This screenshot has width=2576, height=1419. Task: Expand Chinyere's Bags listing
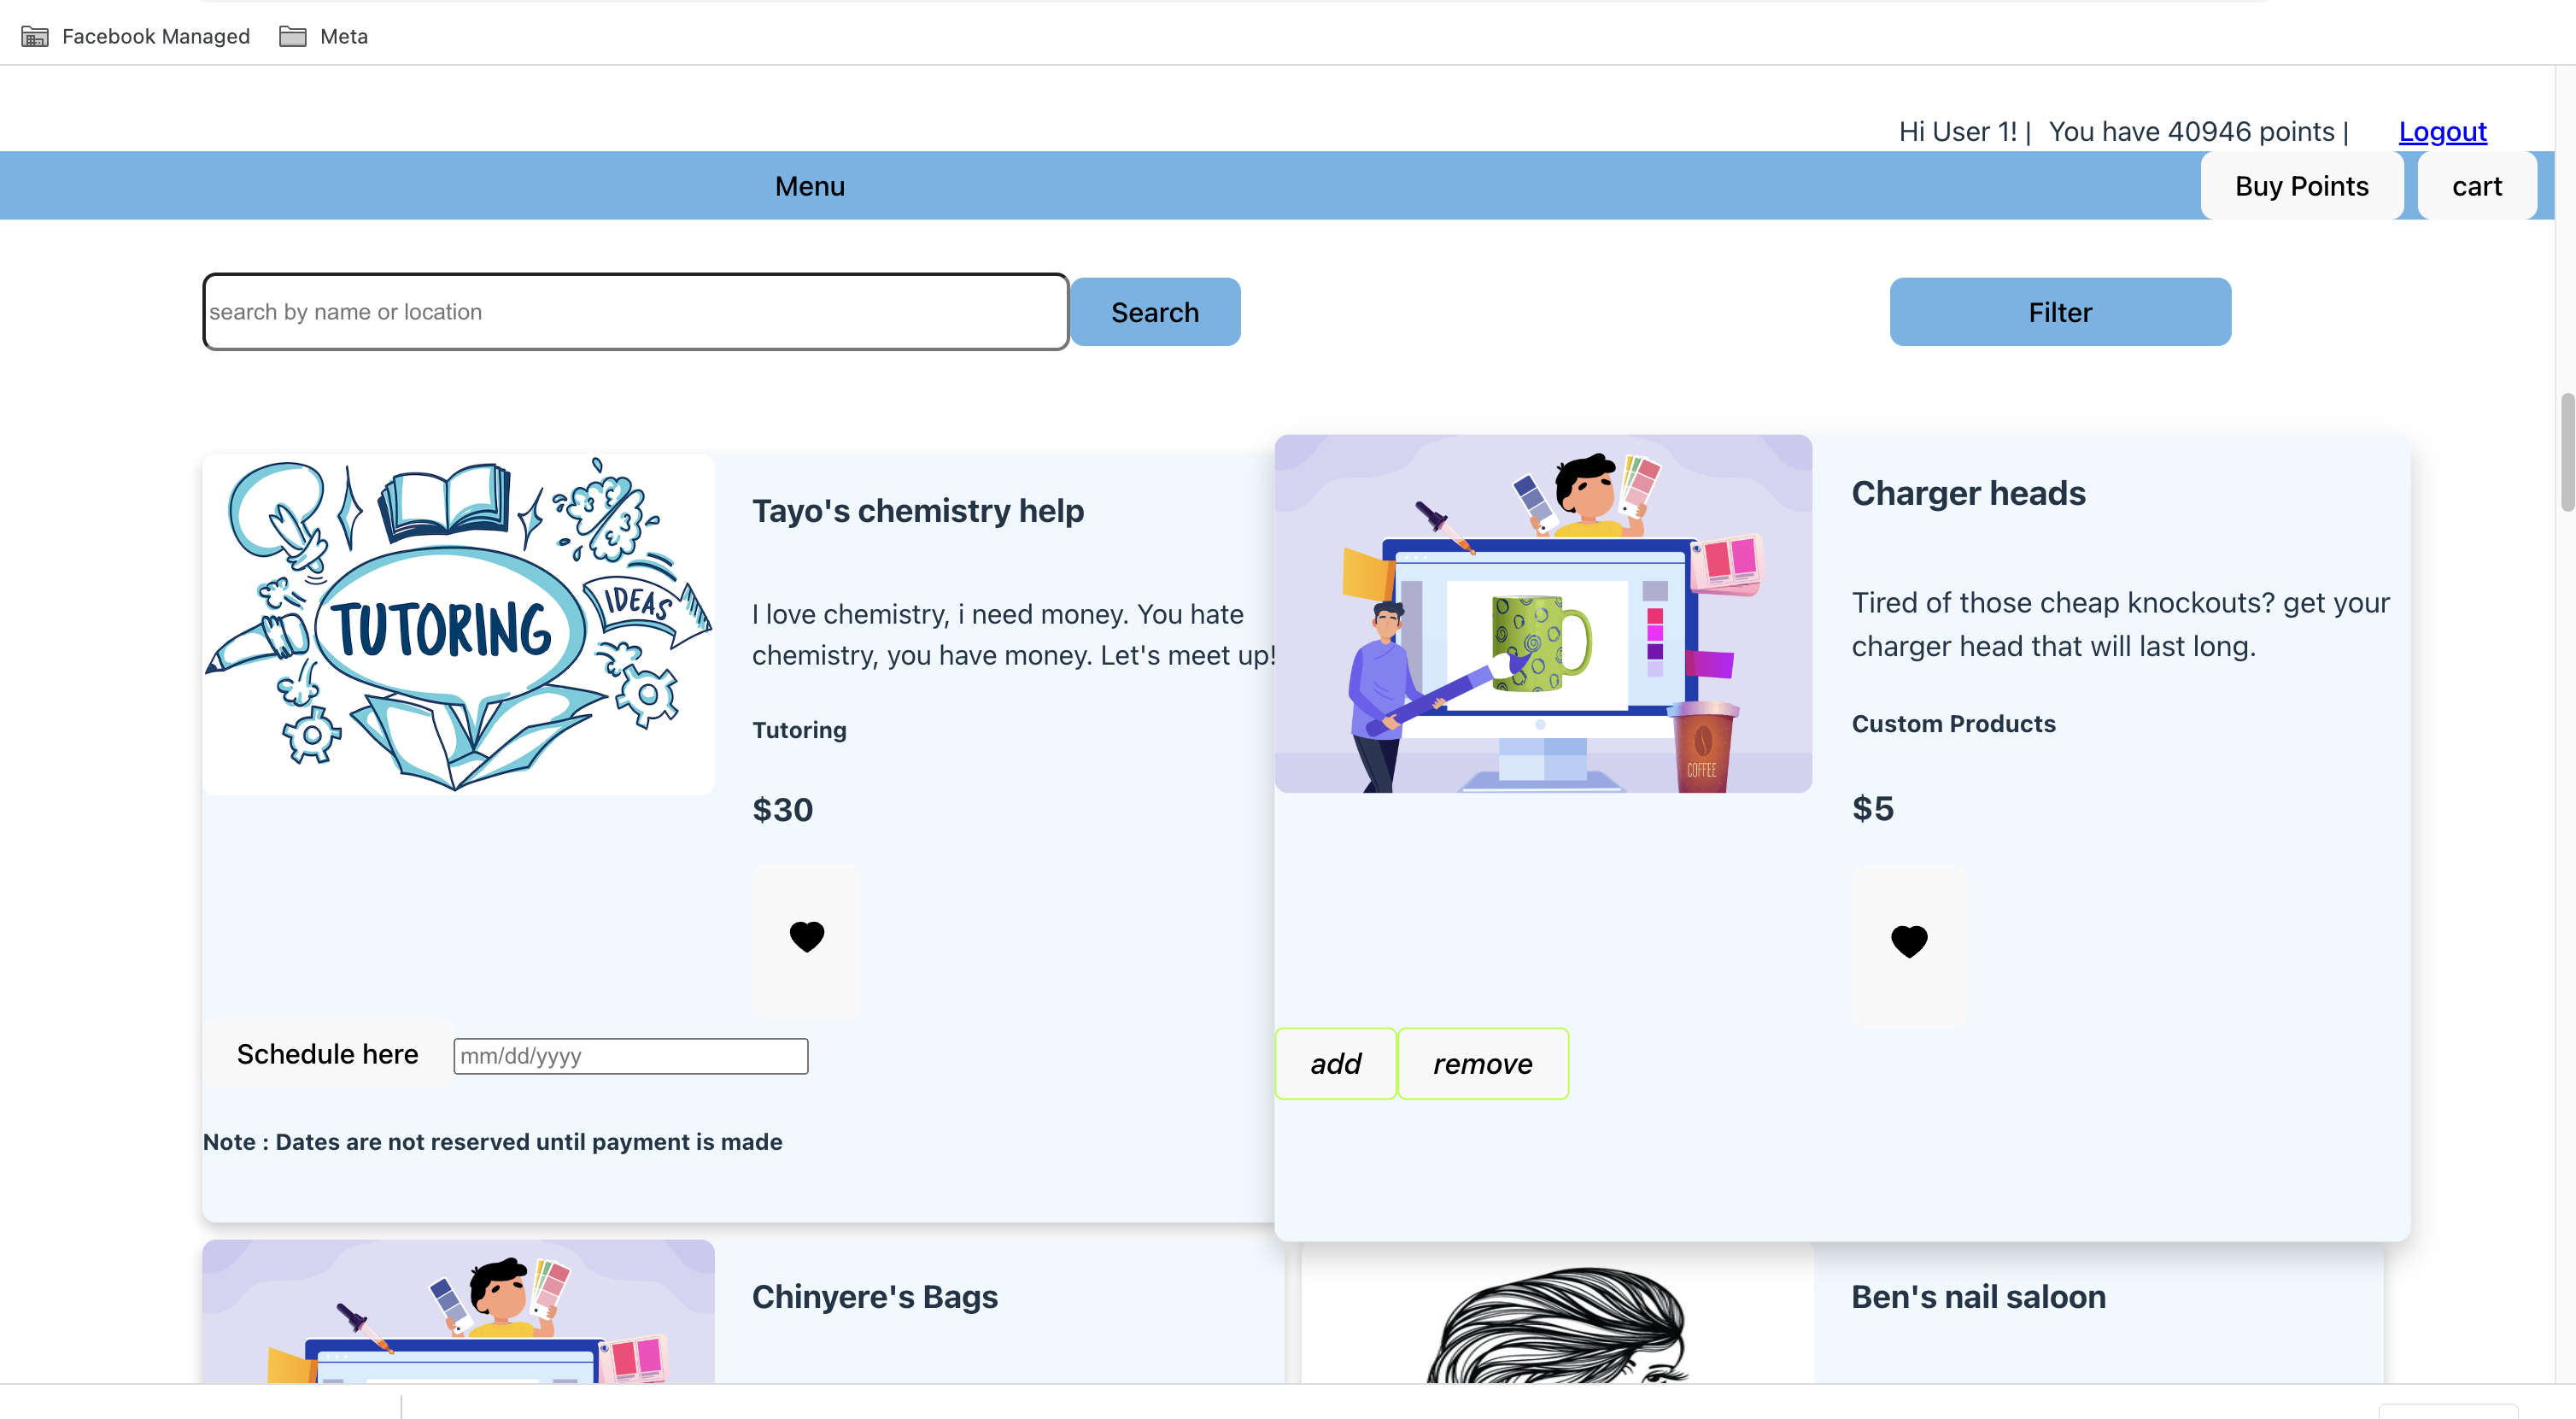(x=874, y=1296)
